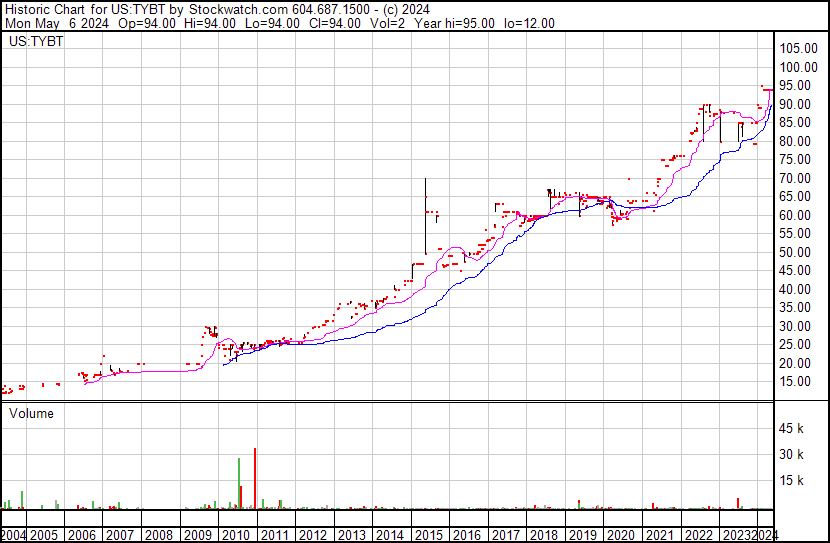Click the US:TYBT symbol label in chart

tap(36, 41)
